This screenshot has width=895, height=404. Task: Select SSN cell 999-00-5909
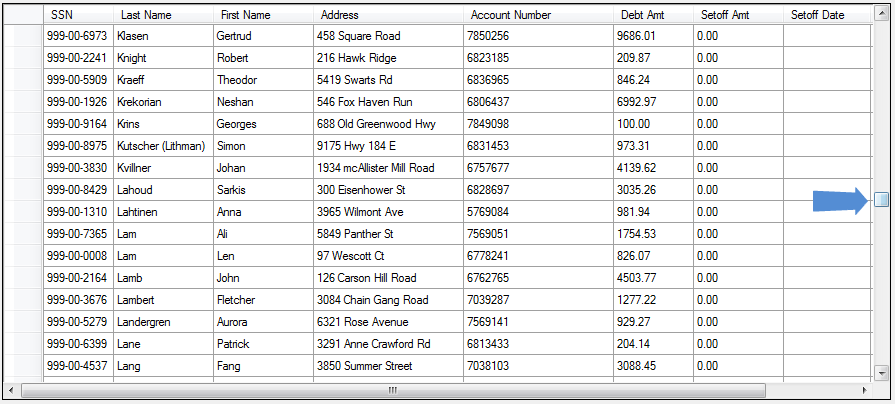pyautogui.click(x=79, y=80)
